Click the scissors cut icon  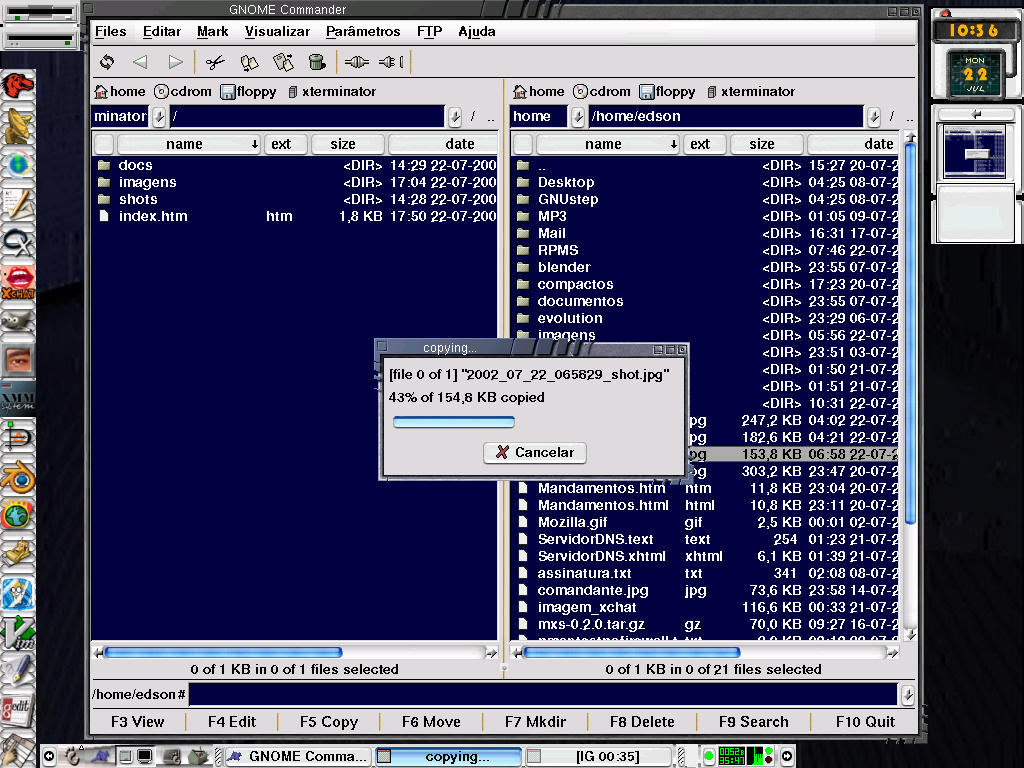coord(214,62)
